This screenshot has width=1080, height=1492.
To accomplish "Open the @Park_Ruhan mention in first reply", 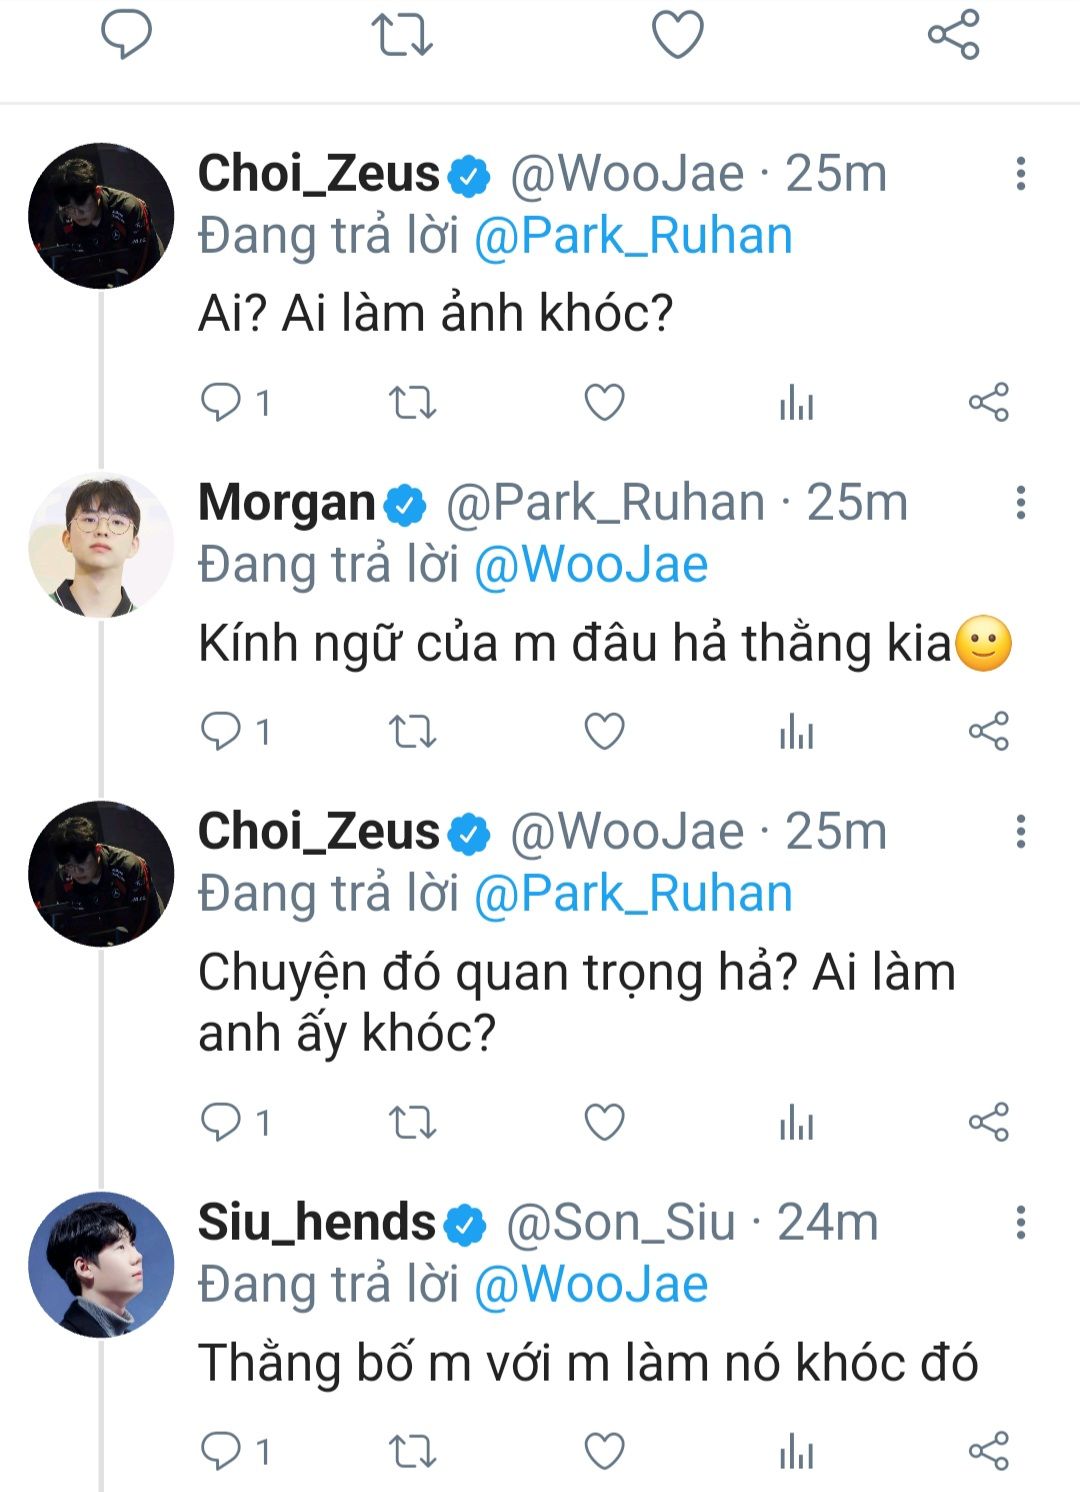I will (633, 237).
